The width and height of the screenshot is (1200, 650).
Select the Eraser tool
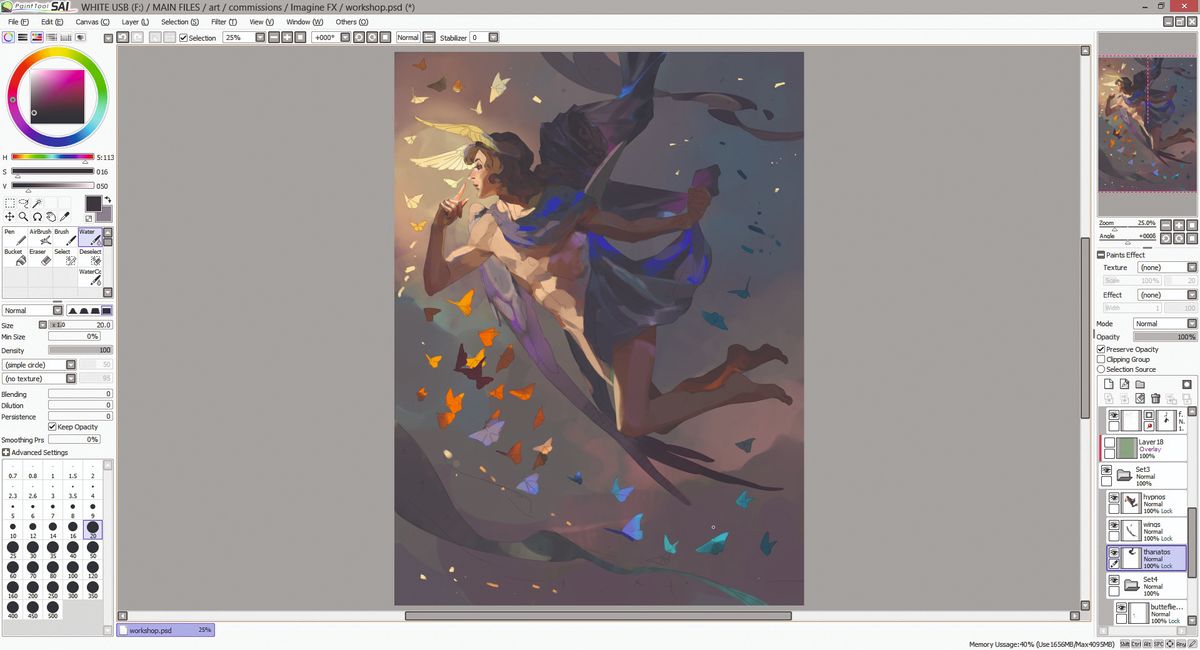click(x=40, y=260)
